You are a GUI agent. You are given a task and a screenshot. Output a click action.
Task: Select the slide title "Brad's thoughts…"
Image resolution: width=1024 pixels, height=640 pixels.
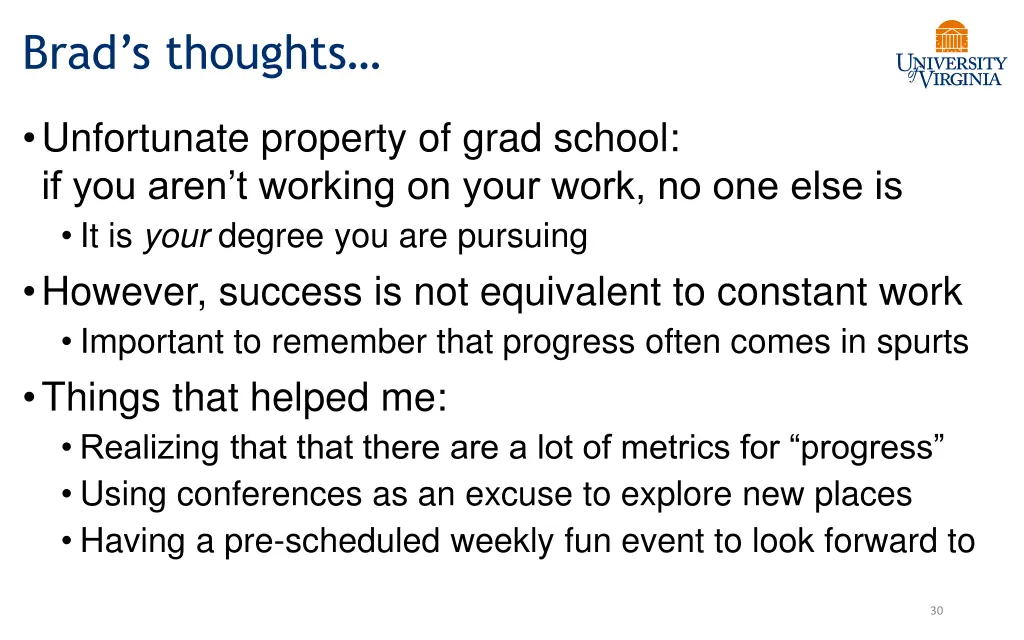click(202, 54)
